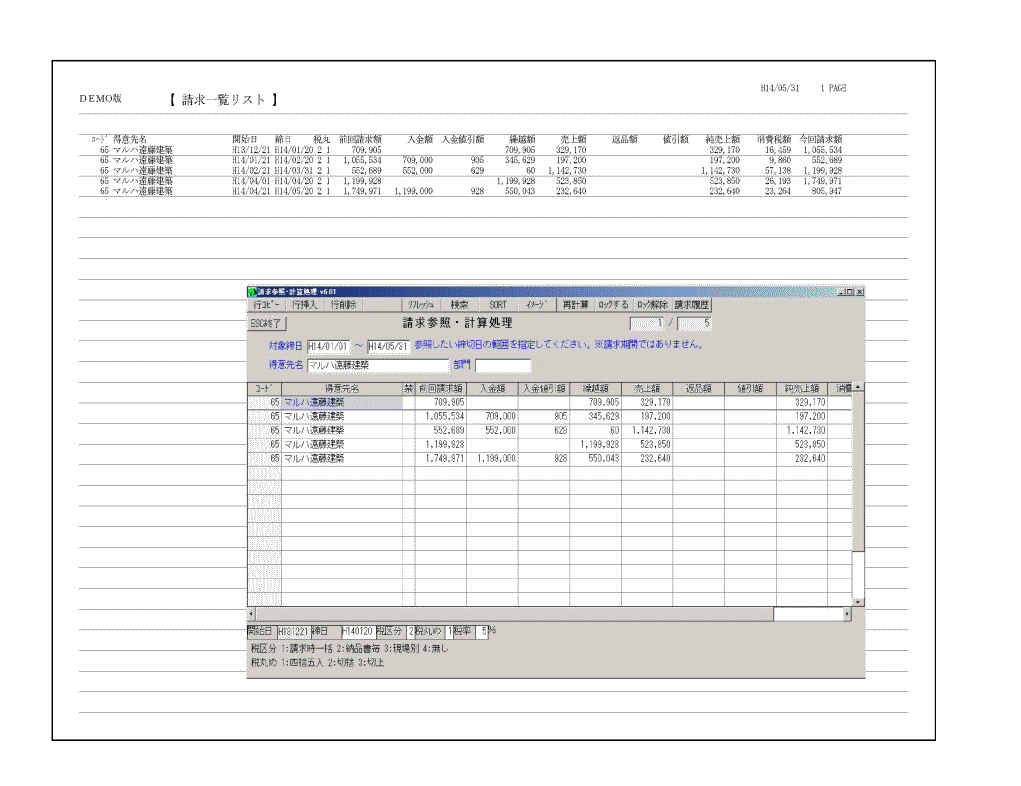
Task: Open 請求履歴 billing history
Action: coord(692,305)
